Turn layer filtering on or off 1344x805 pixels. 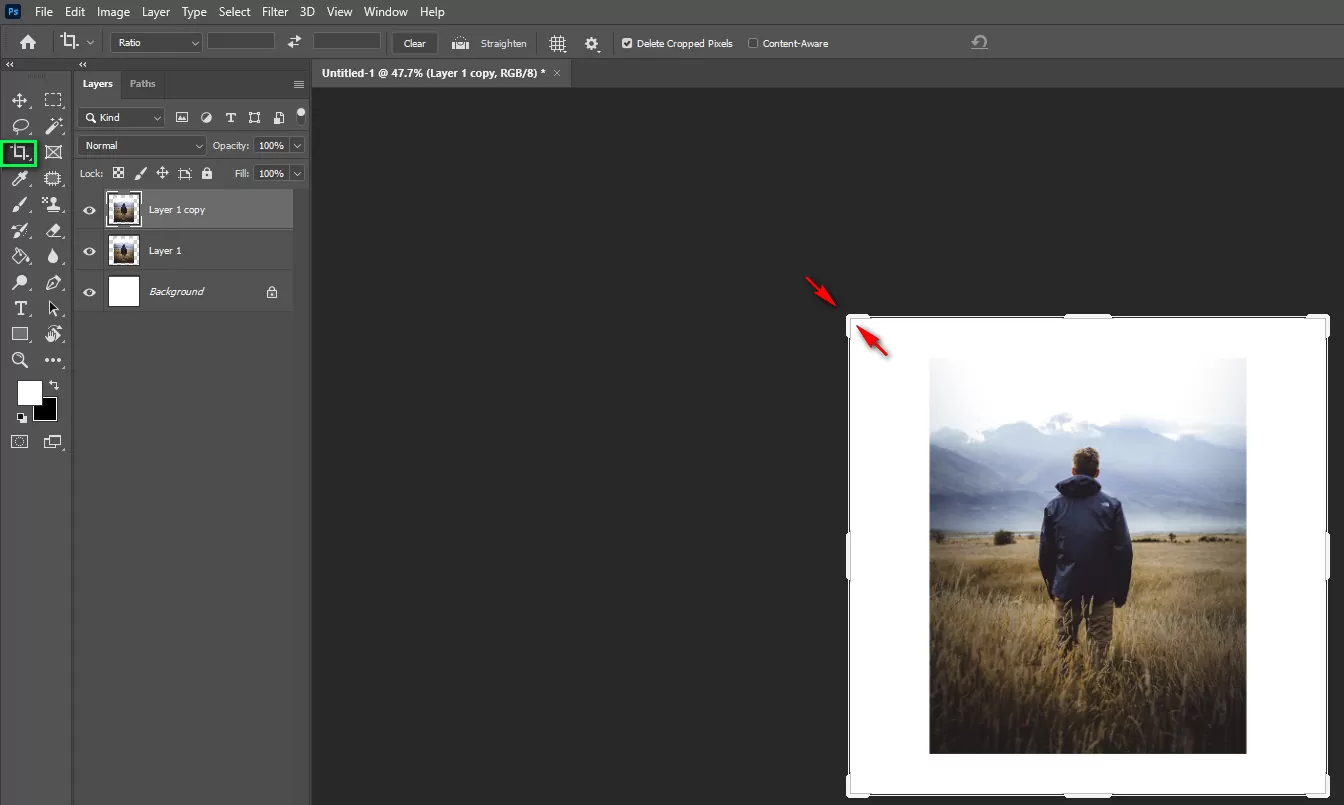tap(300, 117)
